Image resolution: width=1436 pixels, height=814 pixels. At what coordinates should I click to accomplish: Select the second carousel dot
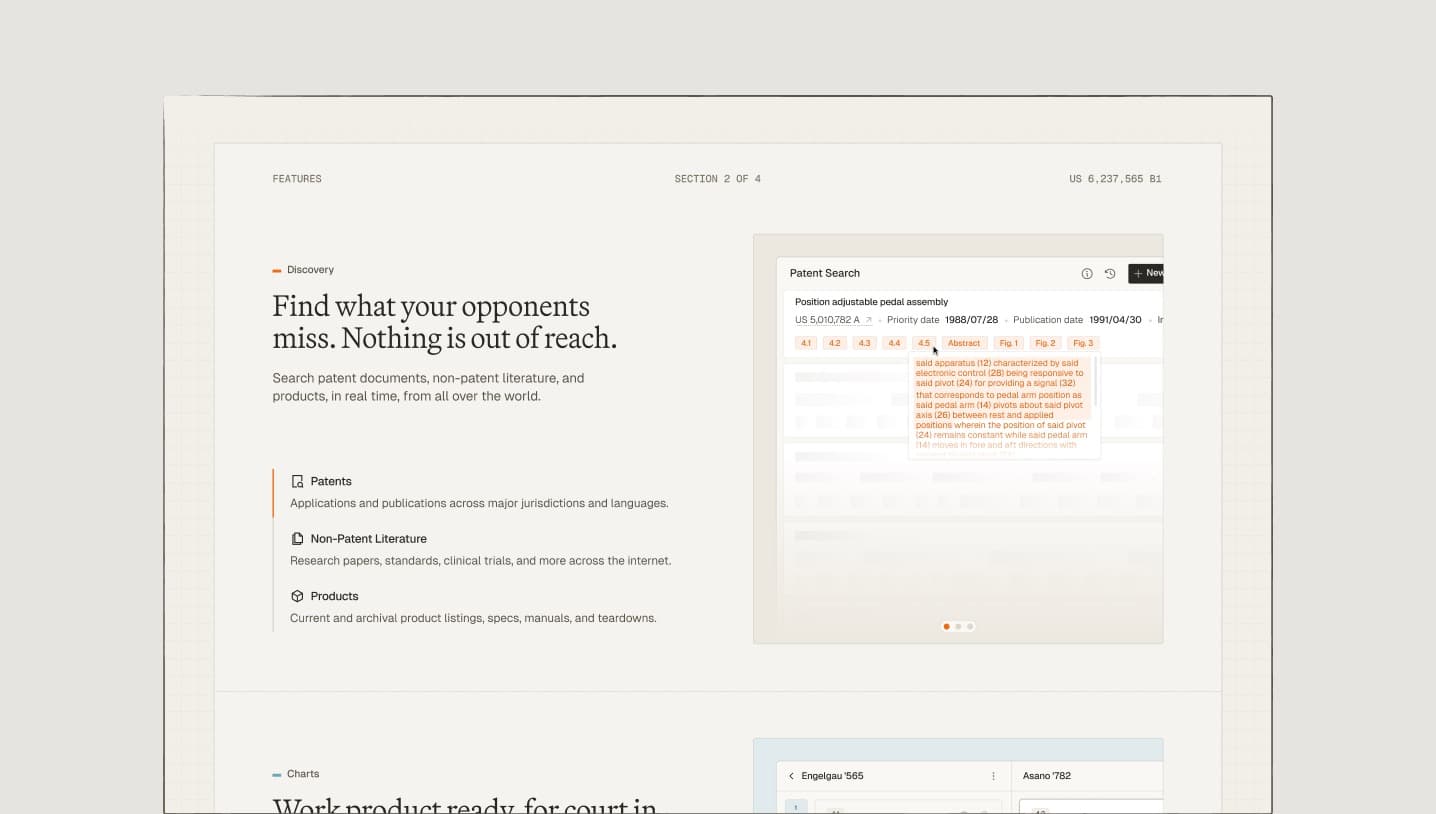point(958,627)
